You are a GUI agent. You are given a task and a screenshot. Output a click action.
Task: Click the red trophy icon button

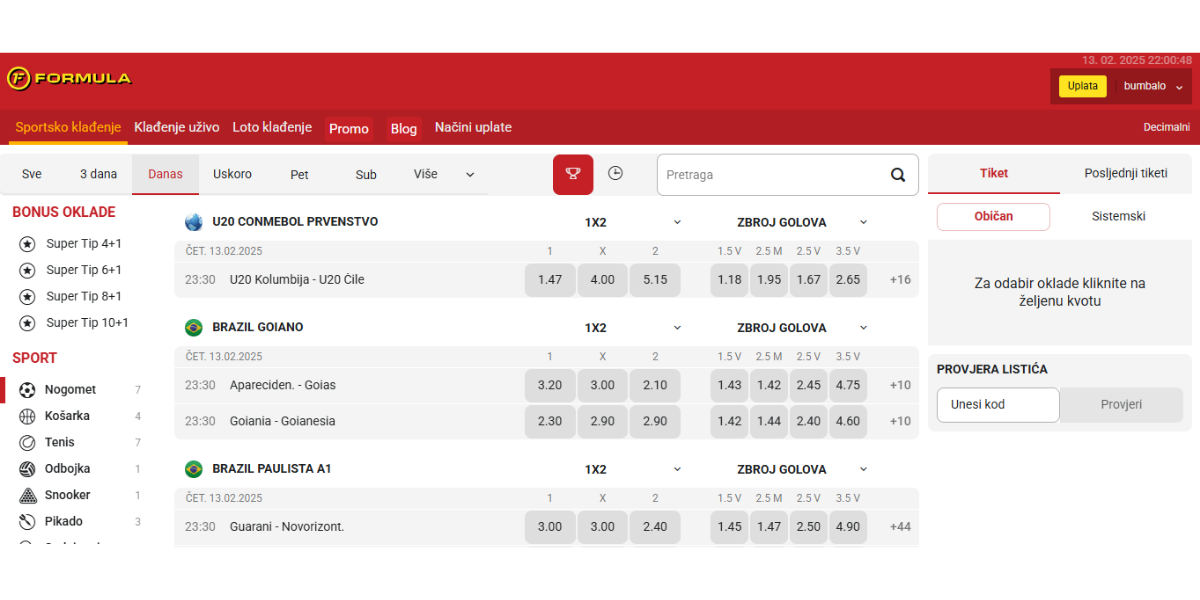point(573,174)
